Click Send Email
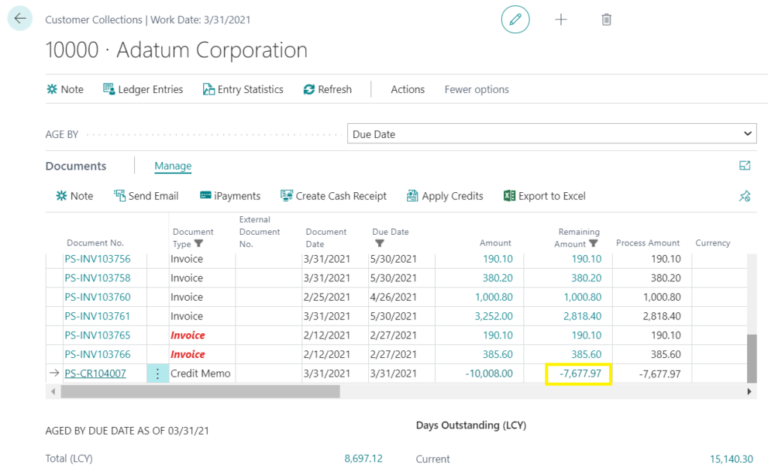Viewport: 768px width, 475px height. click(146, 196)
